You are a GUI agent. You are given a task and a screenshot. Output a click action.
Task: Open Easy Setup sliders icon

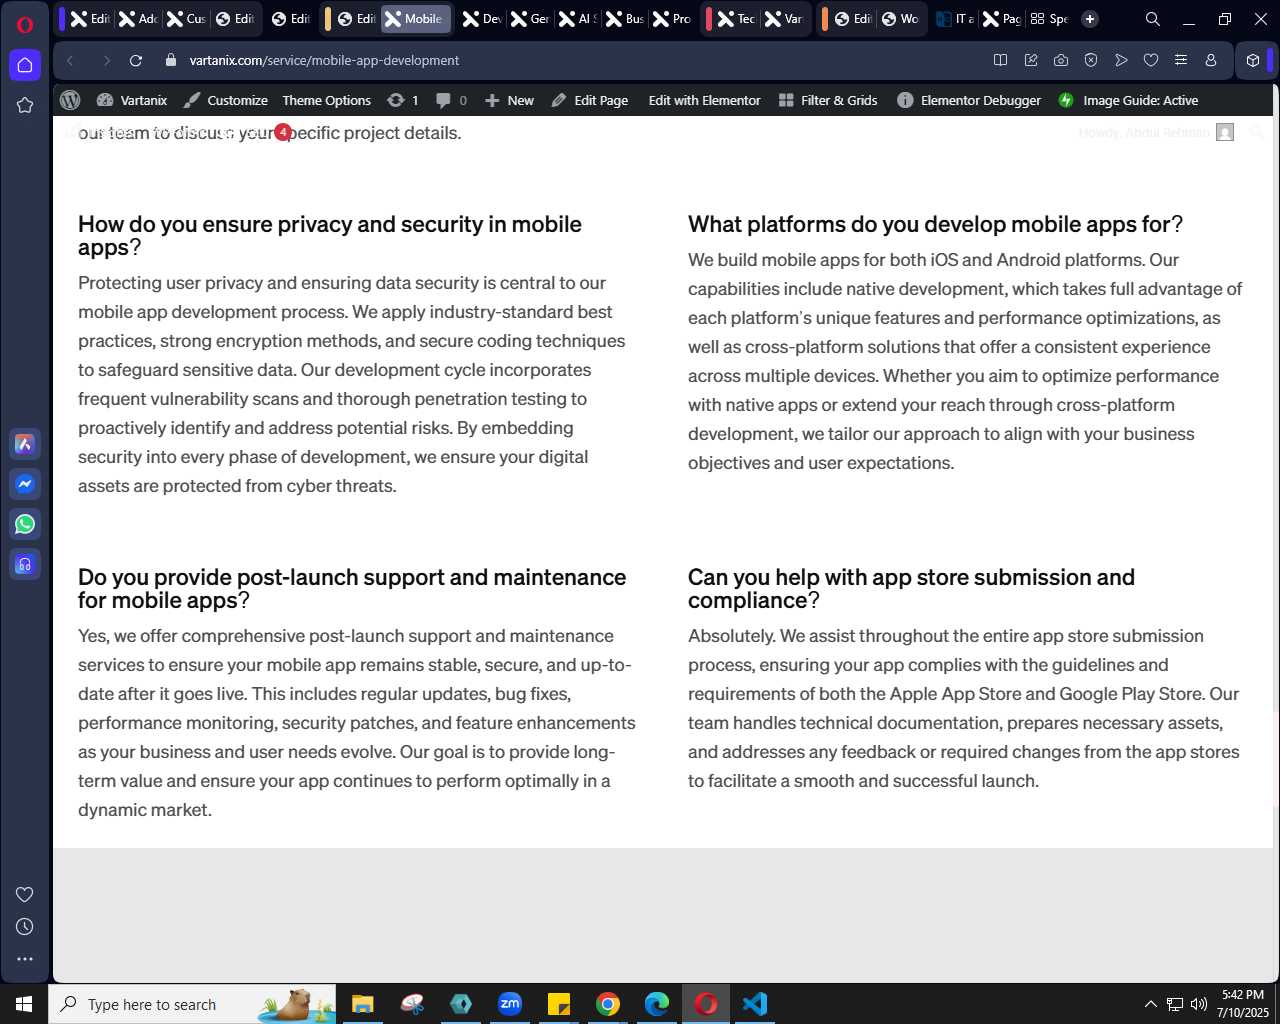[x=1181, y=60]
